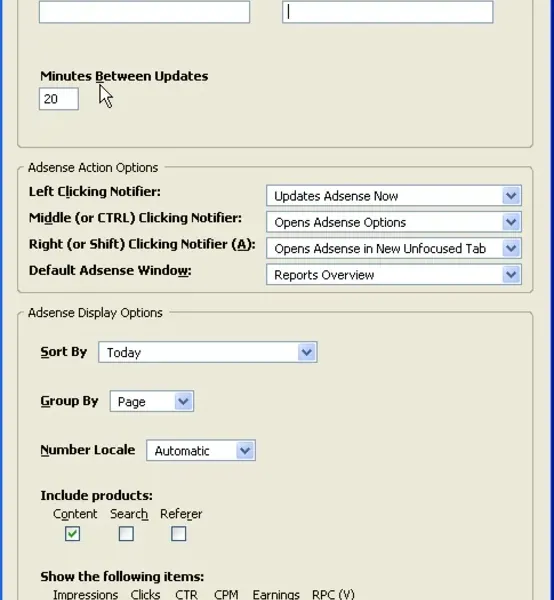Open the Group By dropdown
The image size is (554, 600).
[x=152, y=401]
